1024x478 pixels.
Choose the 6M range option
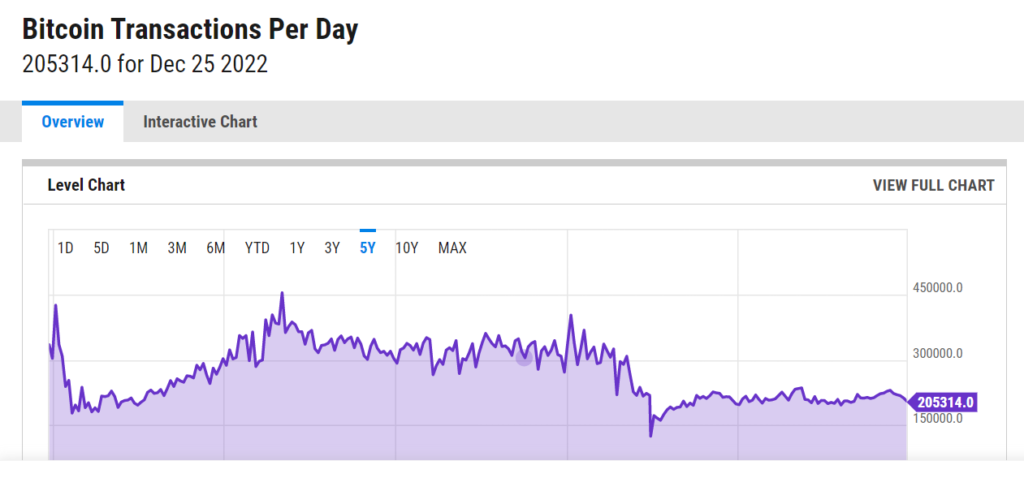[x=215, y=248]
